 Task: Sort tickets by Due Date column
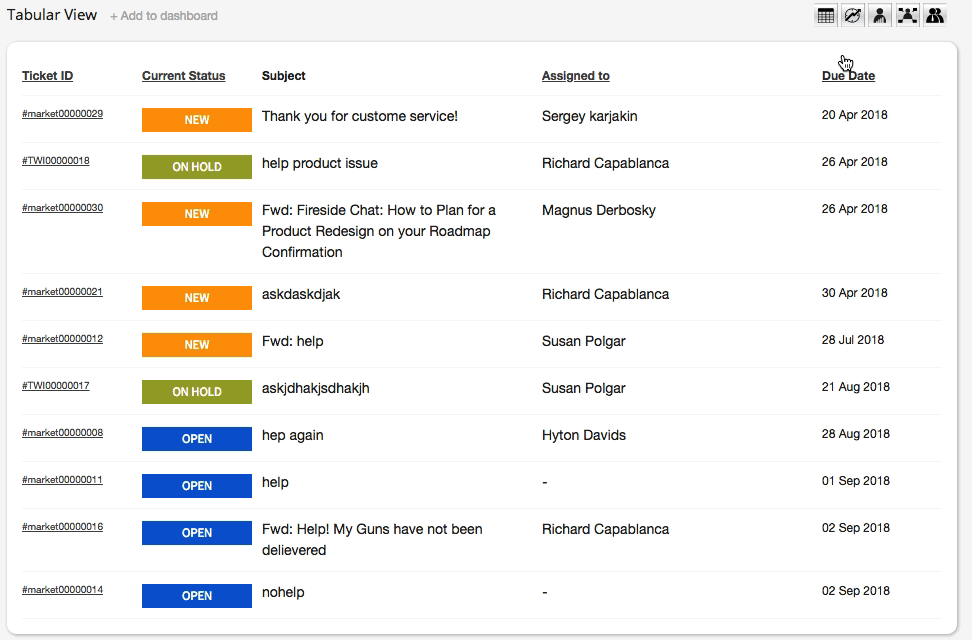tap(848, 75)
